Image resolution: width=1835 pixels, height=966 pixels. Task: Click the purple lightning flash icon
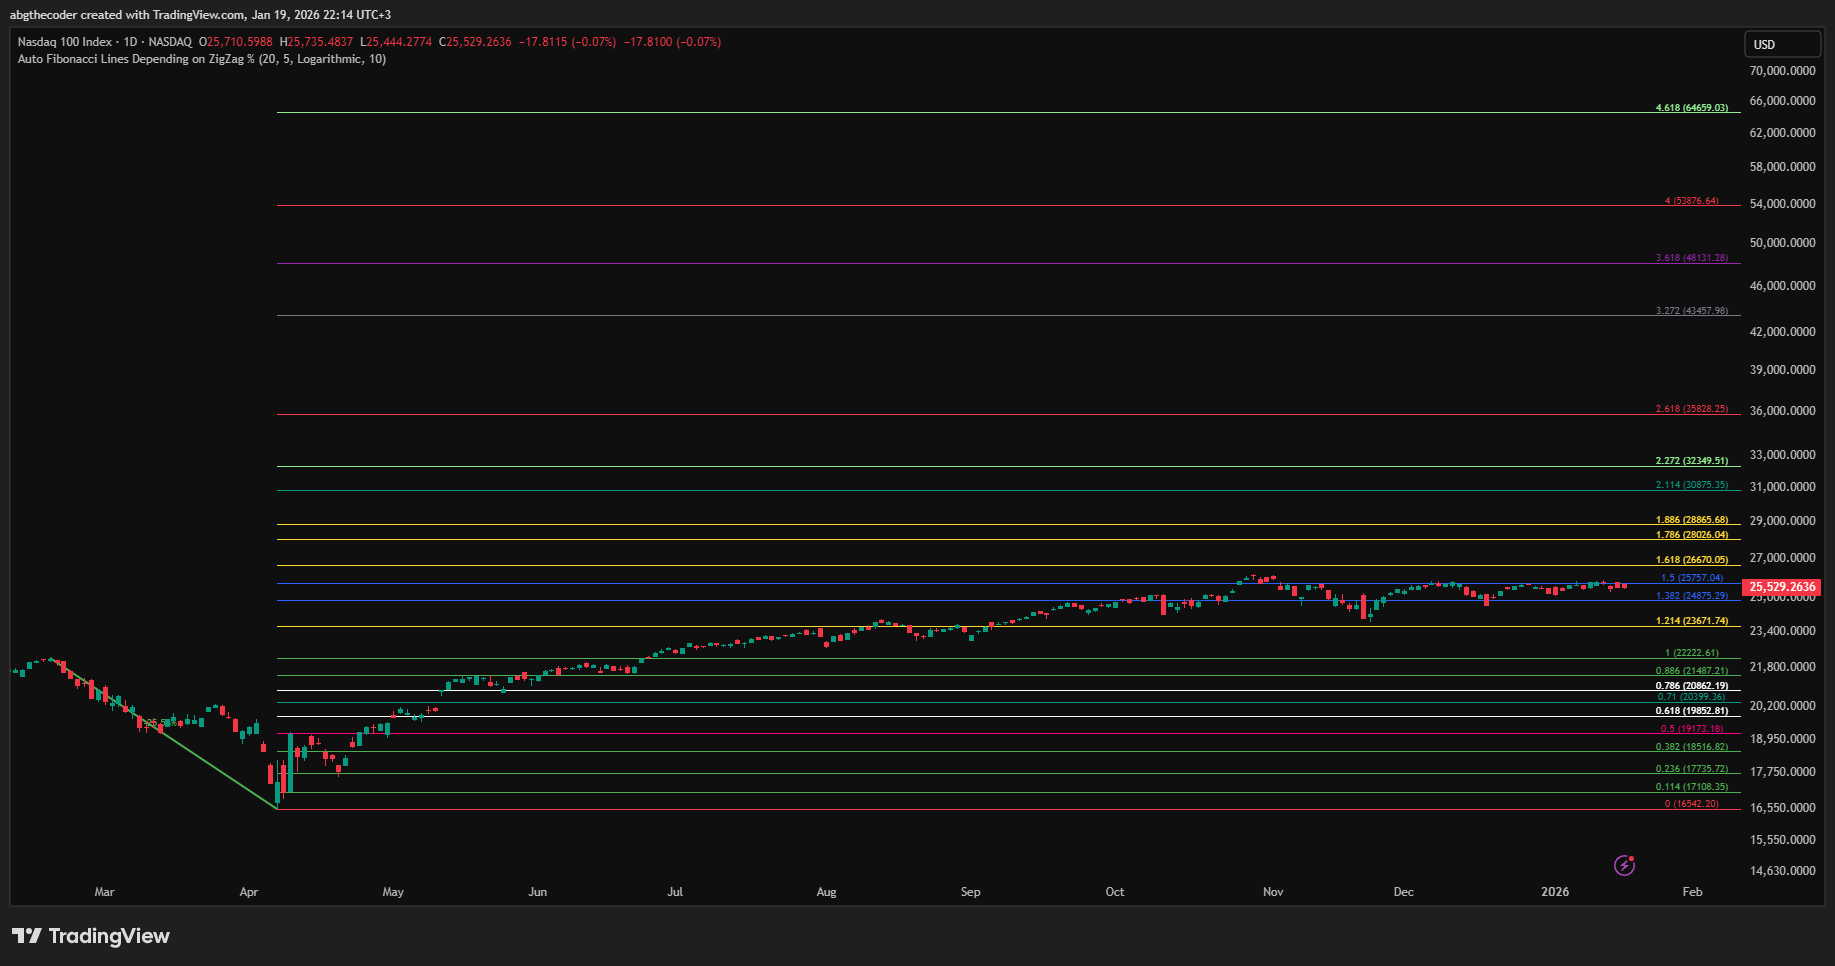coord(1624,865)
